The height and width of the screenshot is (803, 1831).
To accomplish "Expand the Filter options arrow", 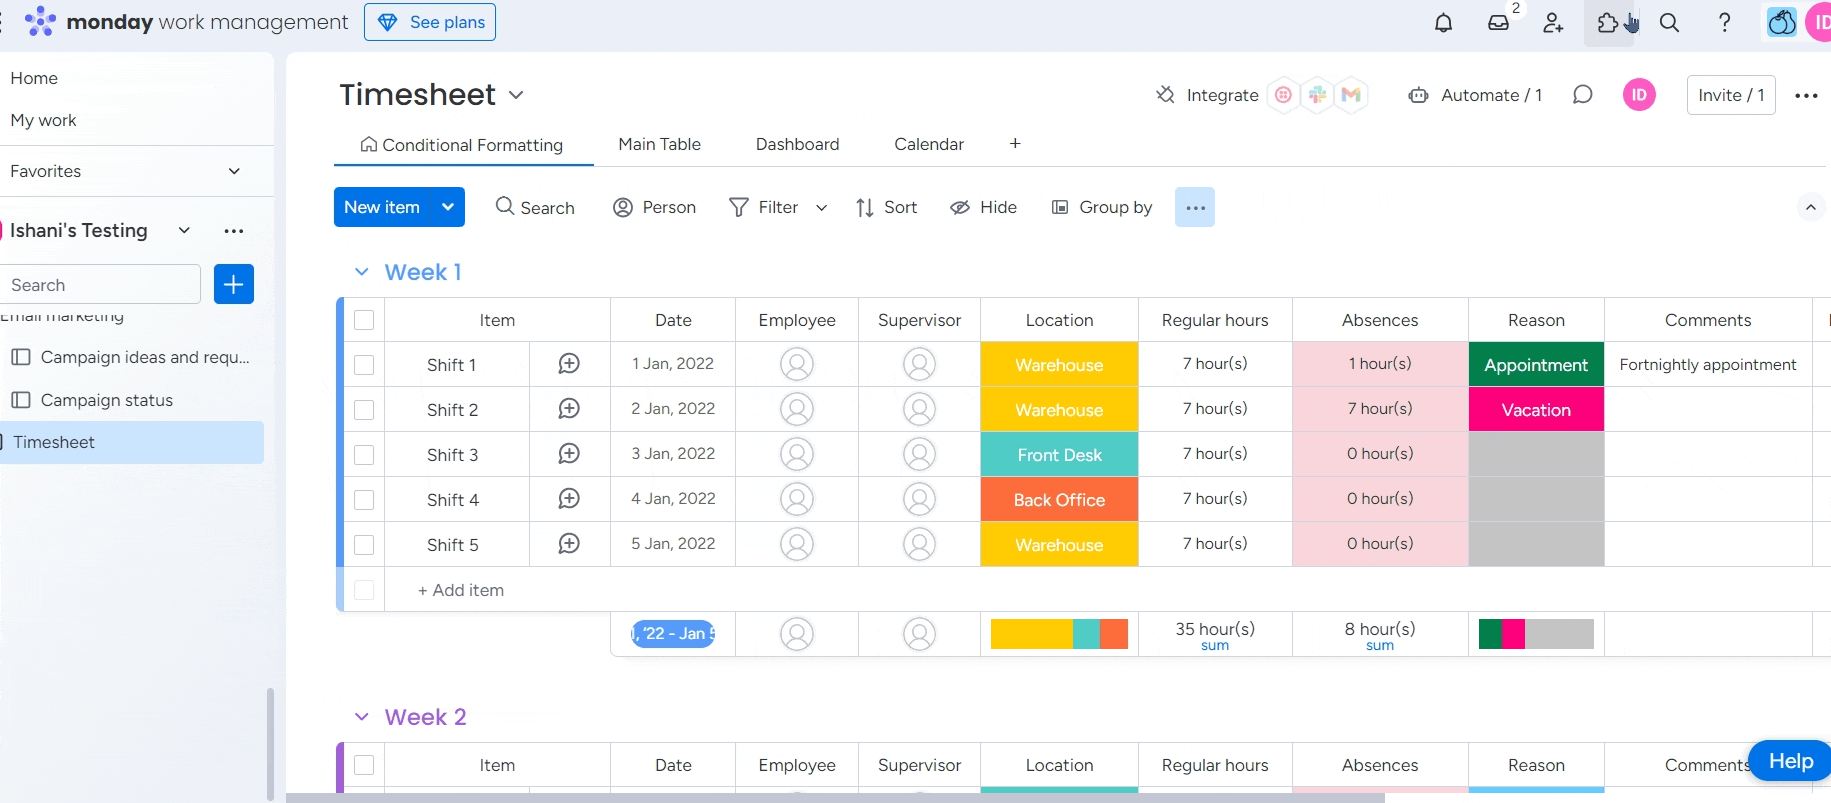I will [822, 208].
